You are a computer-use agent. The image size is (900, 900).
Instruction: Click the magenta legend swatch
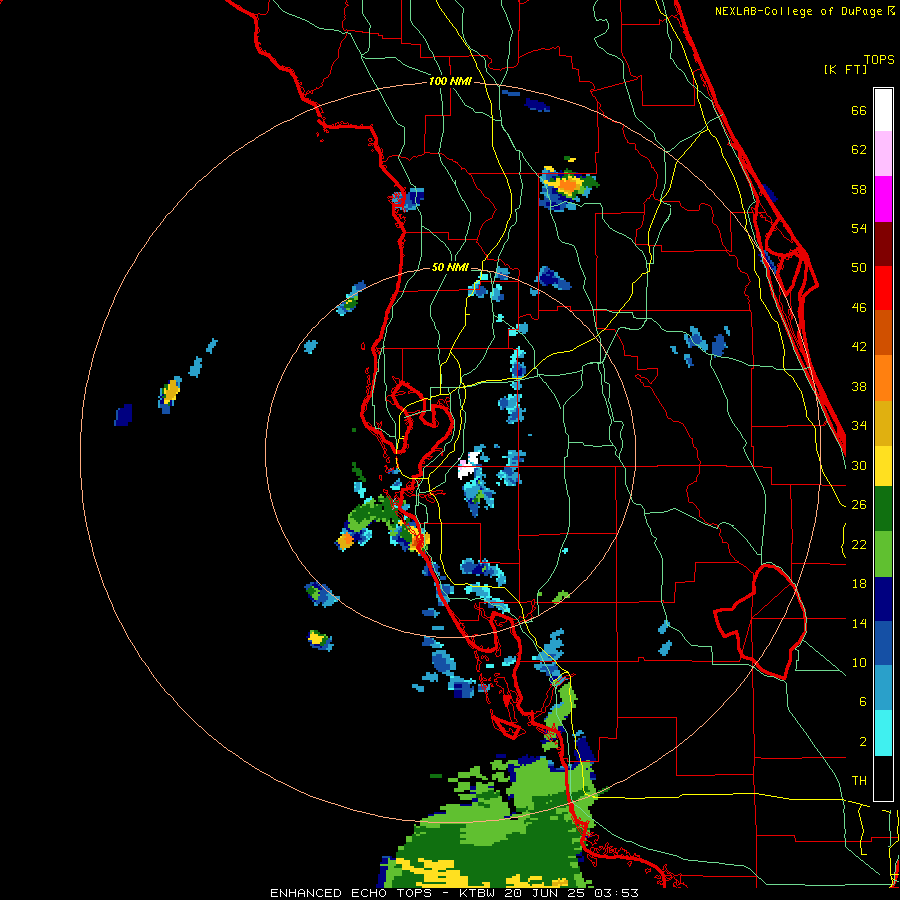(883, 199)
